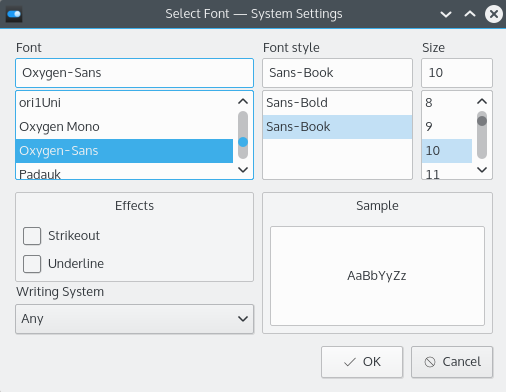This screenshot has width=506, height=392.
Task: Click the Size input field
Action: [457, 73]
